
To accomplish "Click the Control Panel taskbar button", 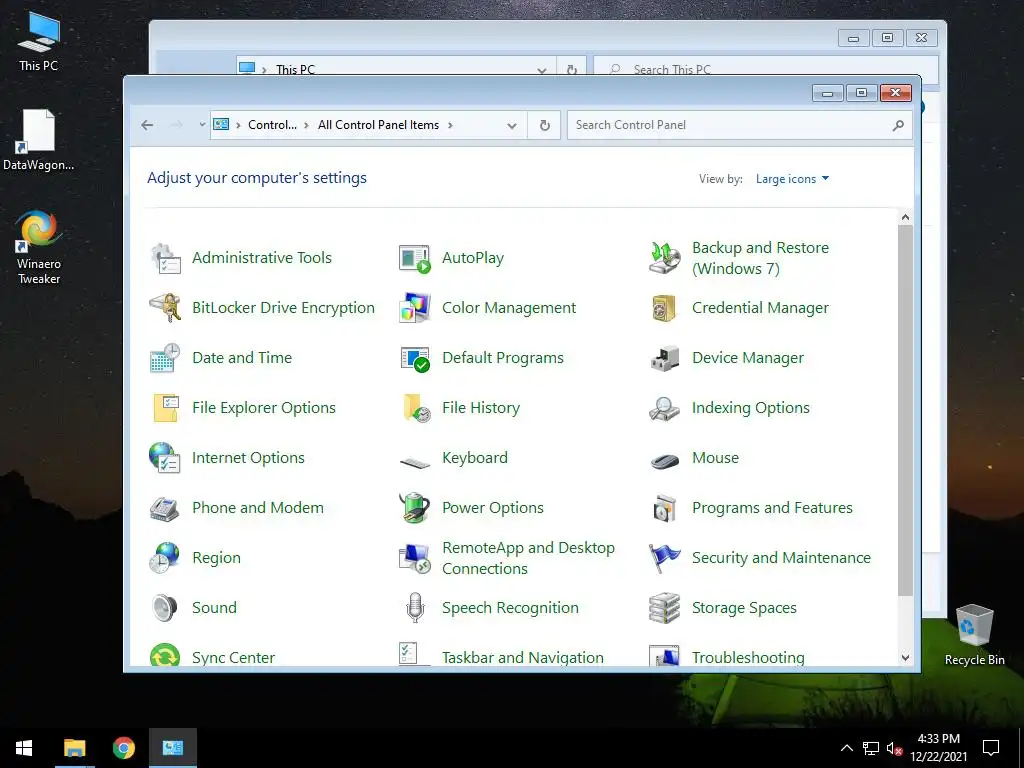I will 172,748.
